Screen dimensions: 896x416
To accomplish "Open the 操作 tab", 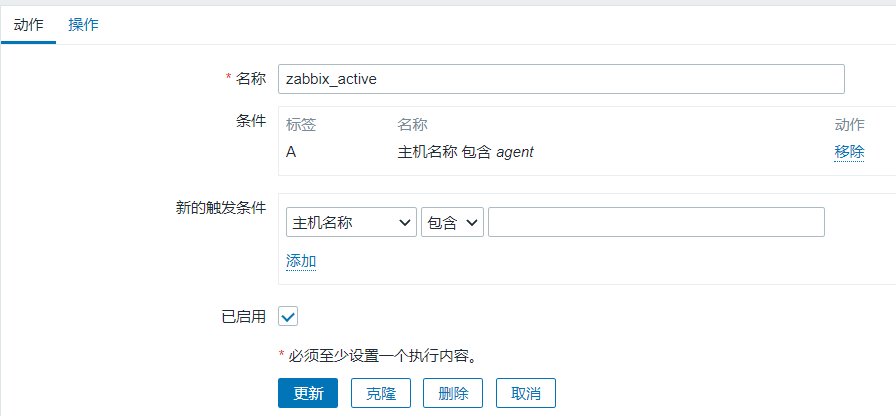I will pos(83,24).
